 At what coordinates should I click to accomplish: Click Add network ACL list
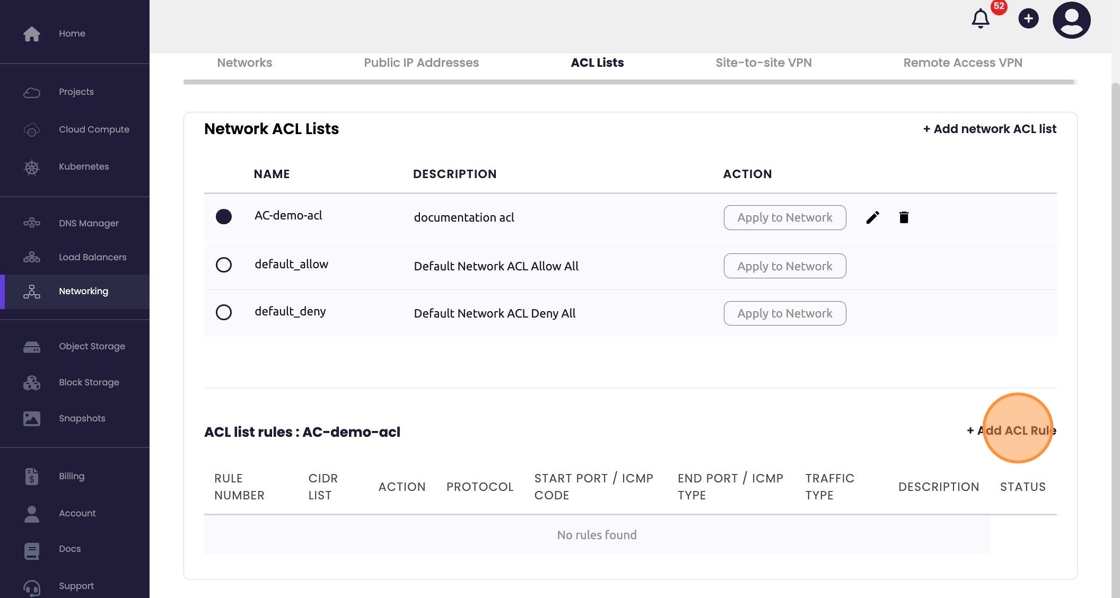(989, 129)
